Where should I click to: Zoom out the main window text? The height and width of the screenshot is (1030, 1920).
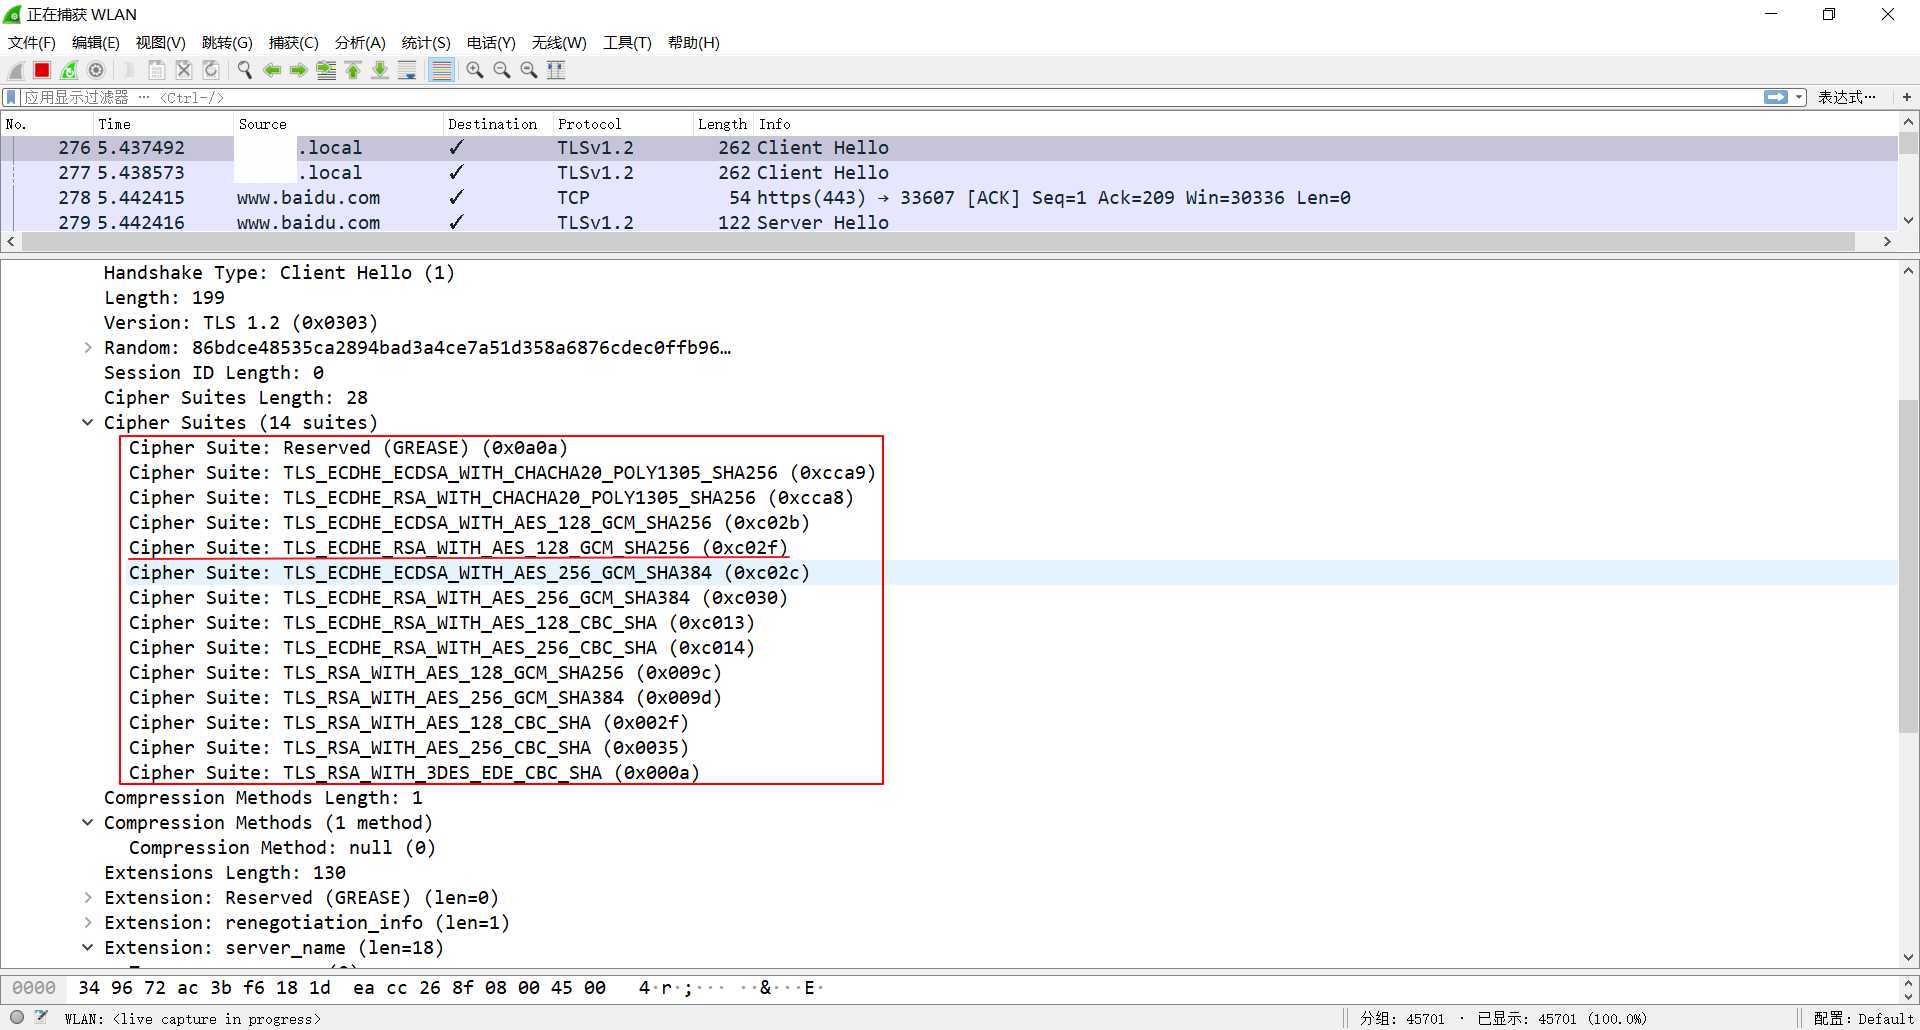point(502,70)
